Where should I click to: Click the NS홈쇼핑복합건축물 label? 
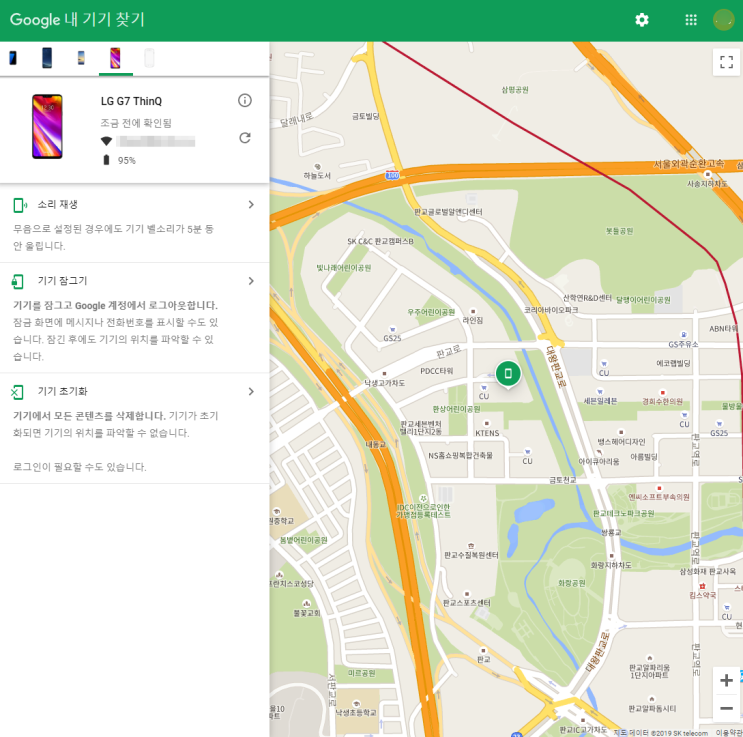460,455
